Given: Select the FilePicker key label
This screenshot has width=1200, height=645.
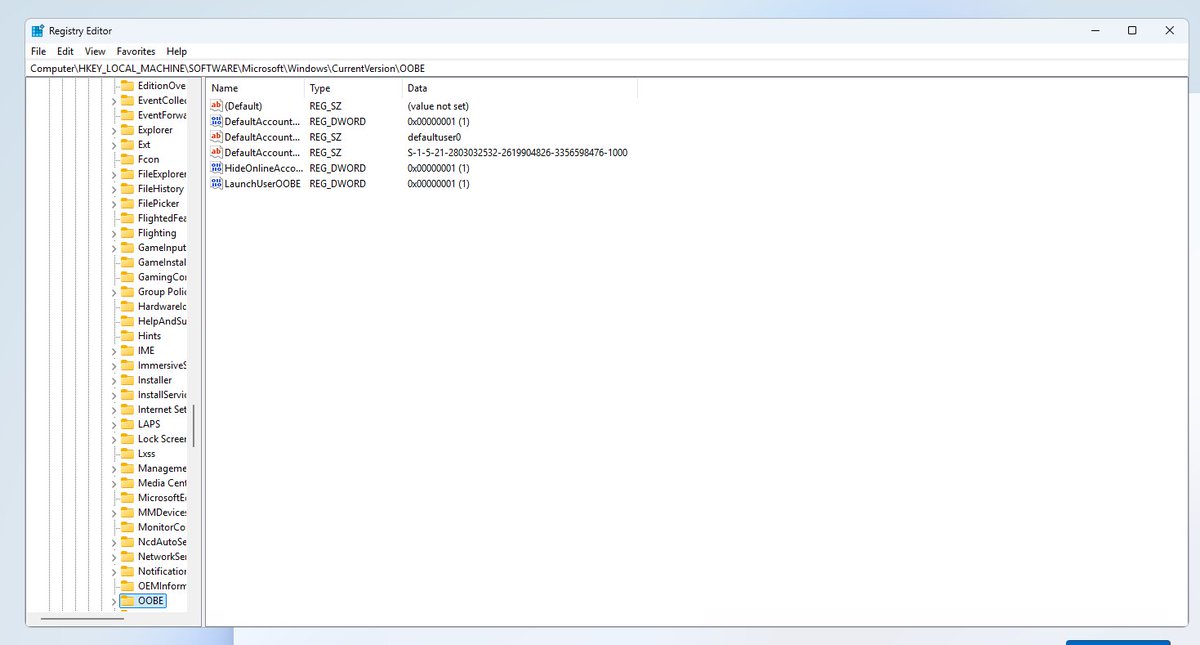Looking at the screenshot, I should click(x=158, y=203).
